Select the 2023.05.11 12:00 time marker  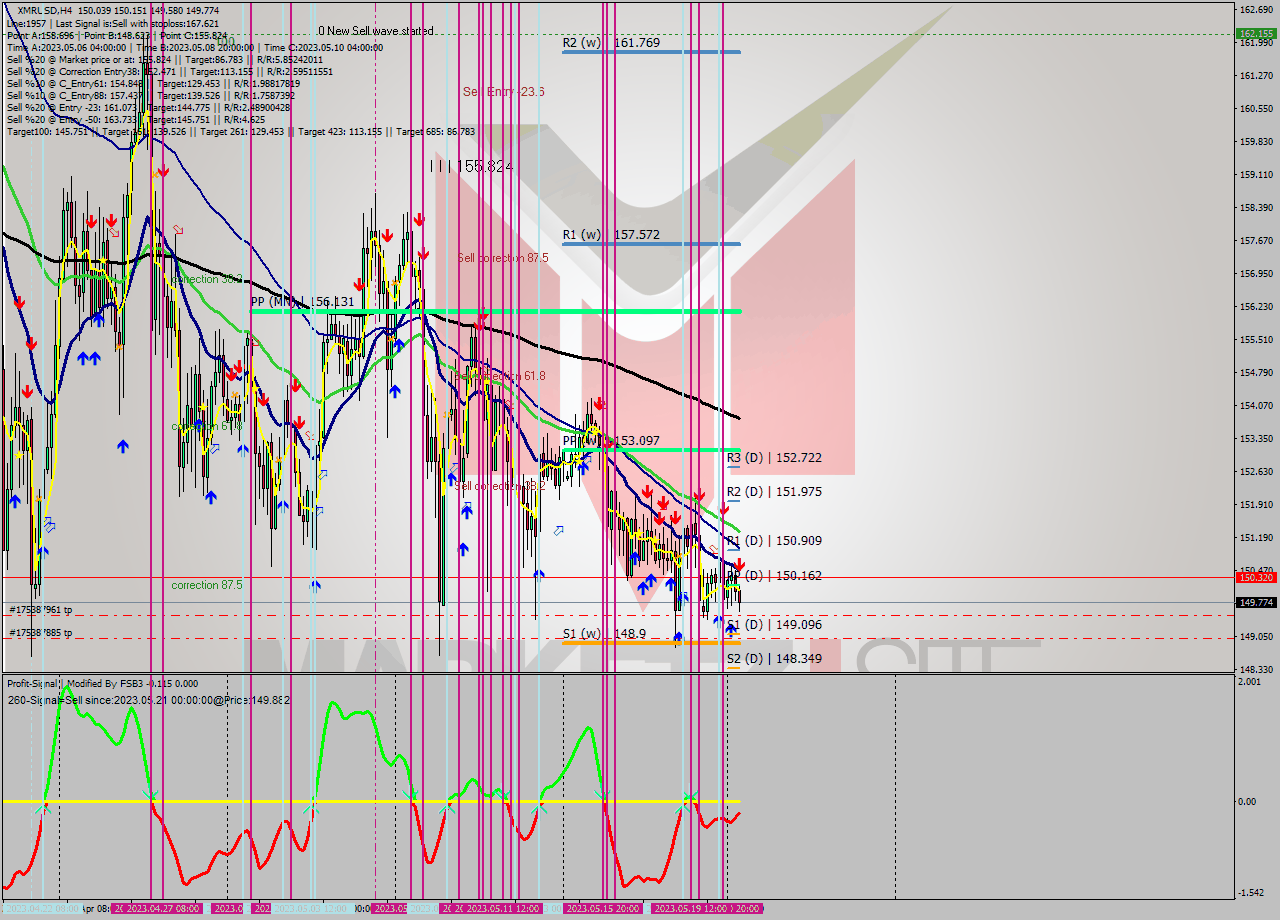[x=503, y=908]
